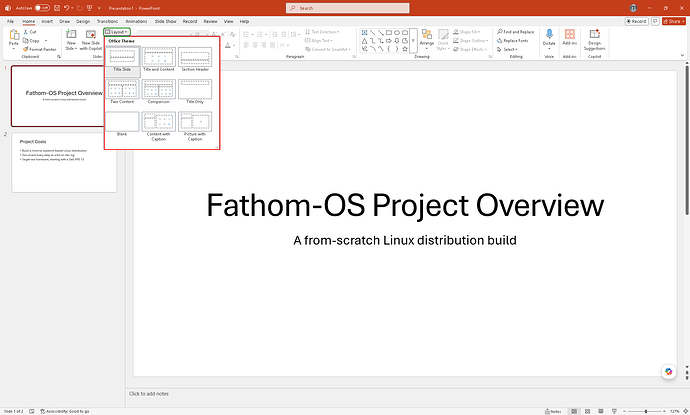
Task: Open the Shape Fill dropdown
Action: [466, 32]
